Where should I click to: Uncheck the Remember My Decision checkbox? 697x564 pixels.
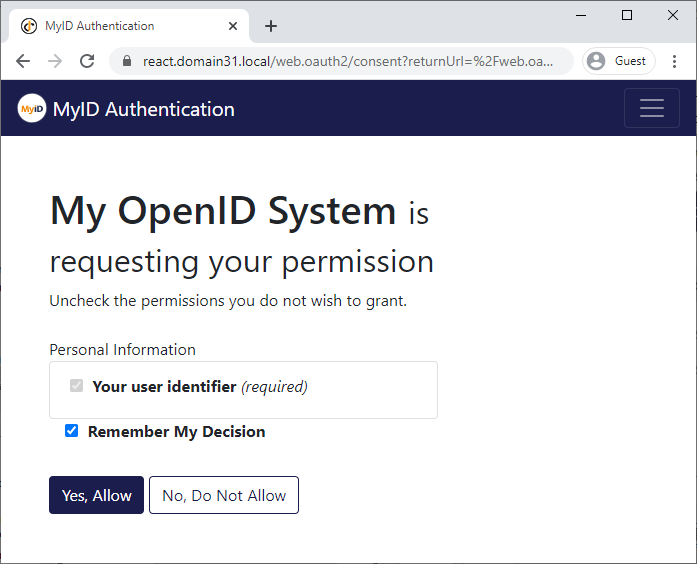pos(71,431)
